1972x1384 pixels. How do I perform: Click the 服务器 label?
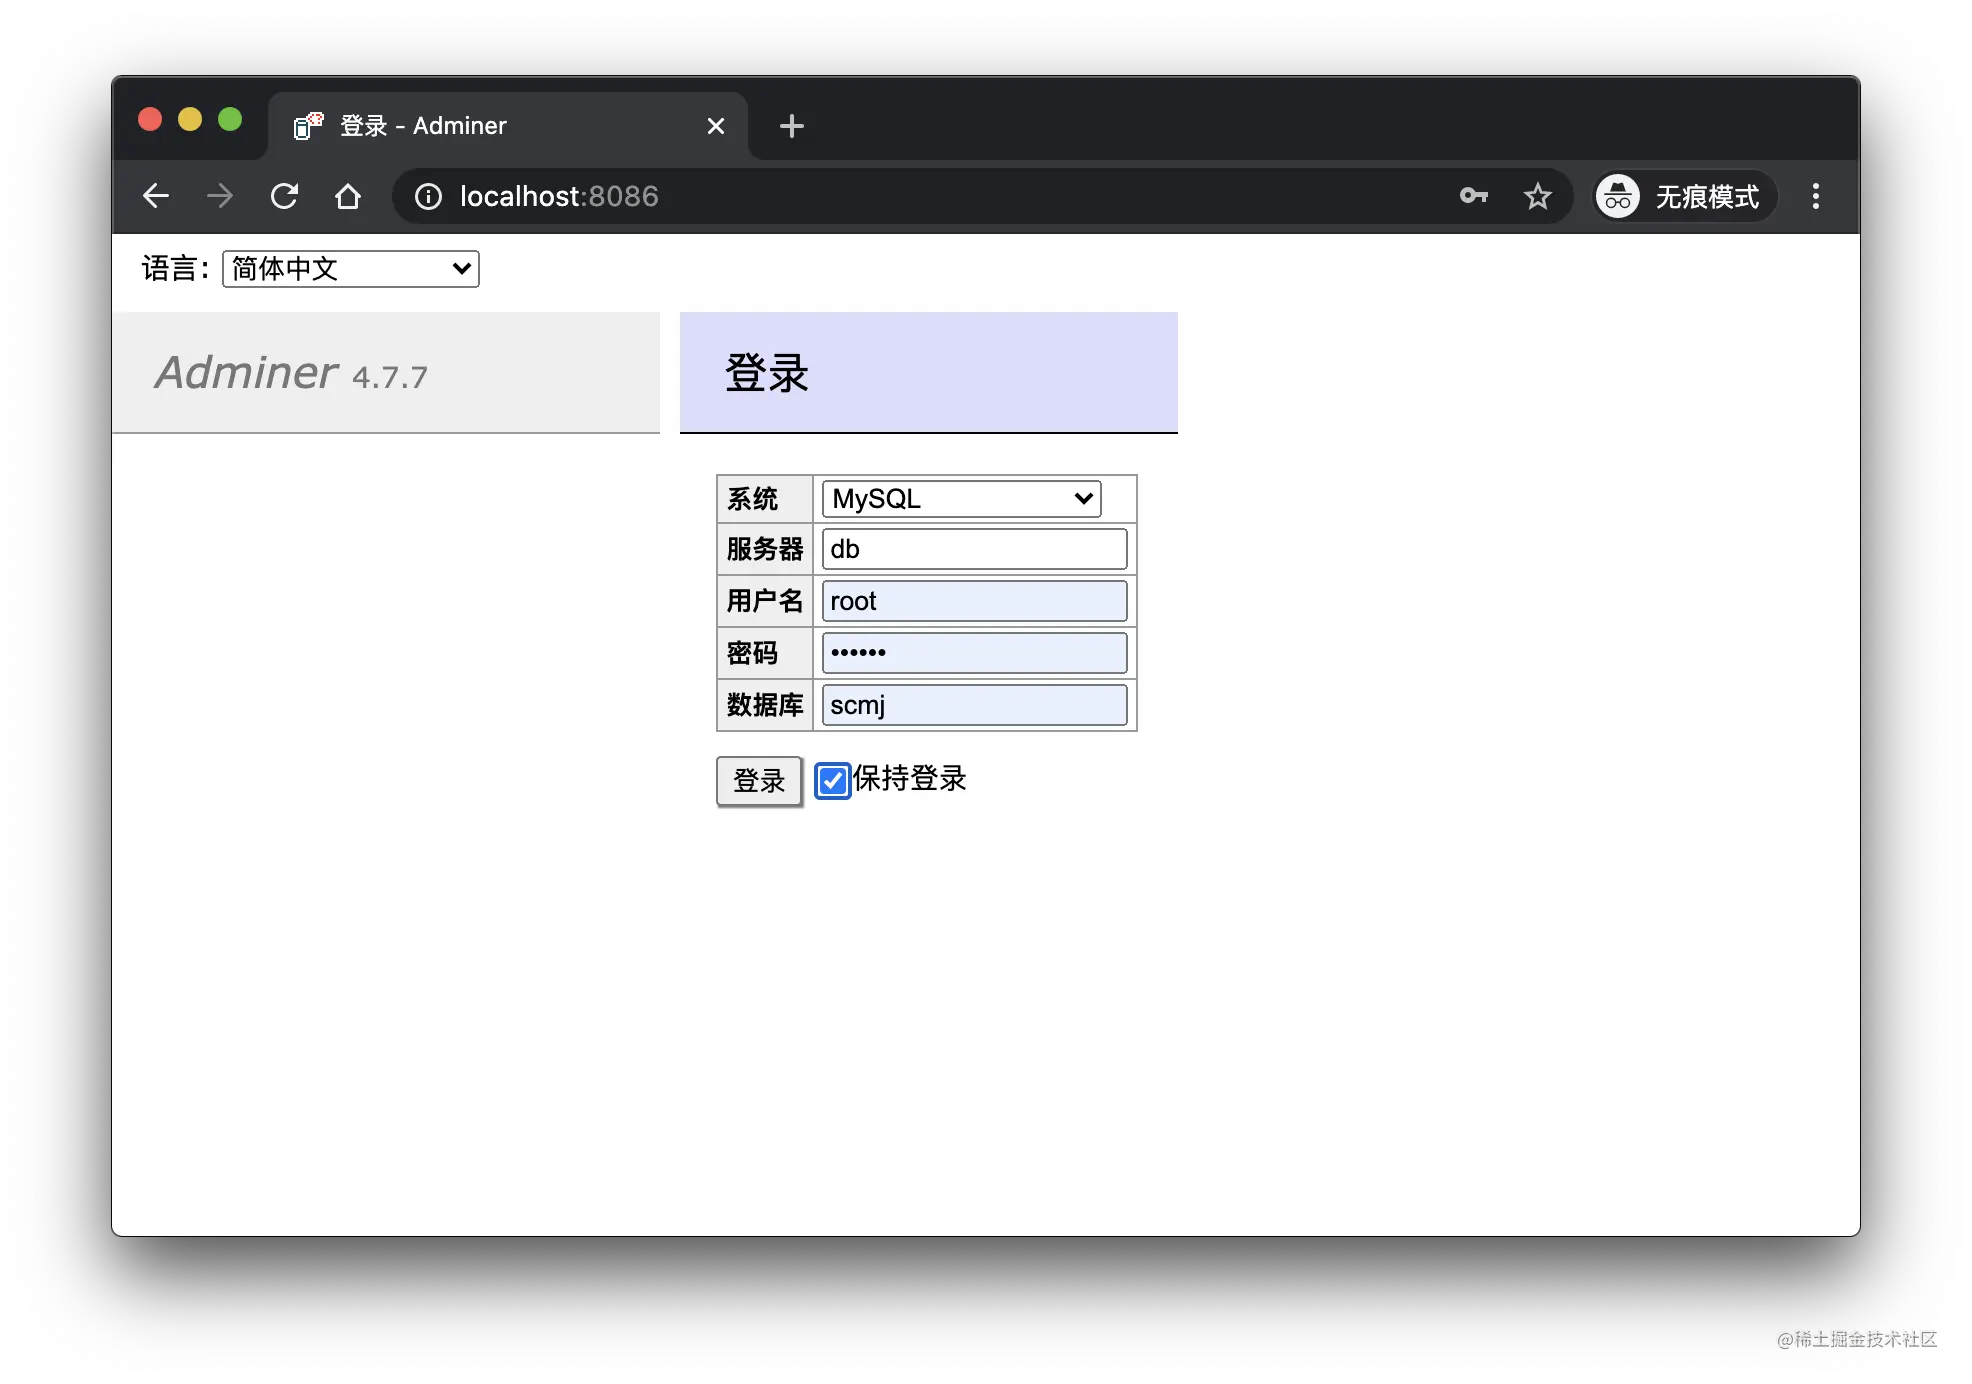tap(765, 549)
